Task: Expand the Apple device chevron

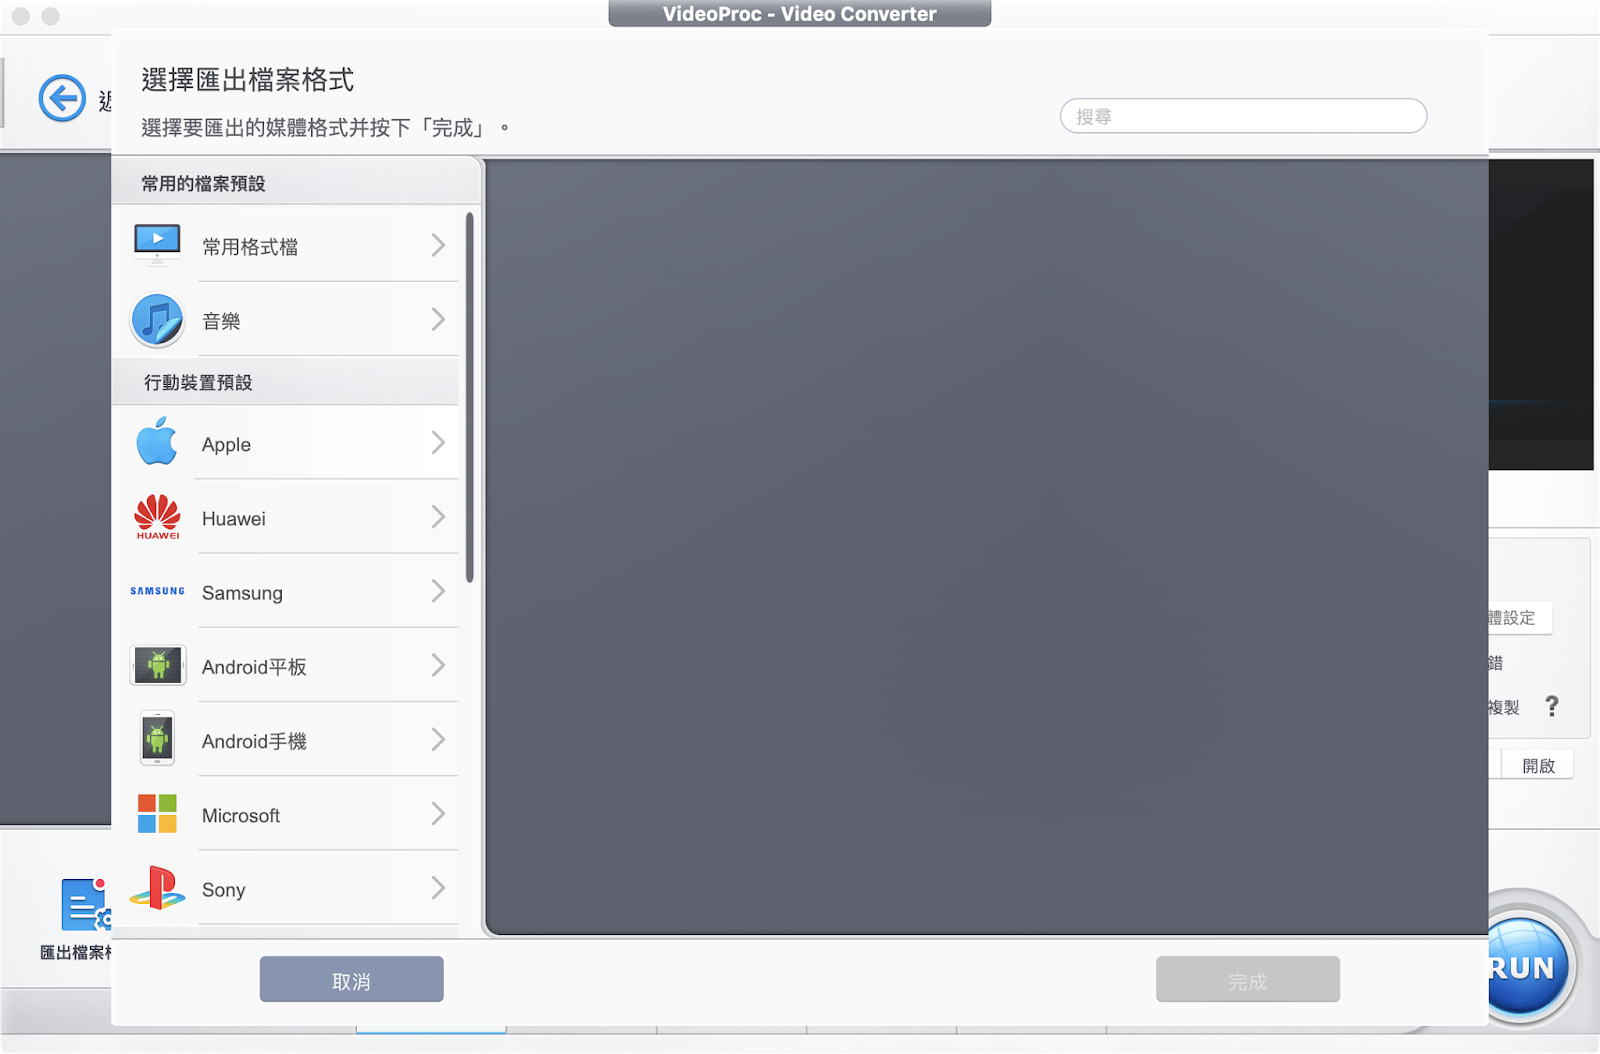Action: 438,443
